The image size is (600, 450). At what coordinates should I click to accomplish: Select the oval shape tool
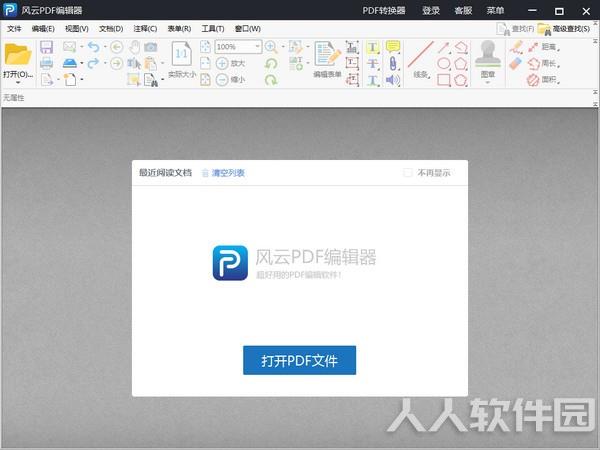pos(444,64)
